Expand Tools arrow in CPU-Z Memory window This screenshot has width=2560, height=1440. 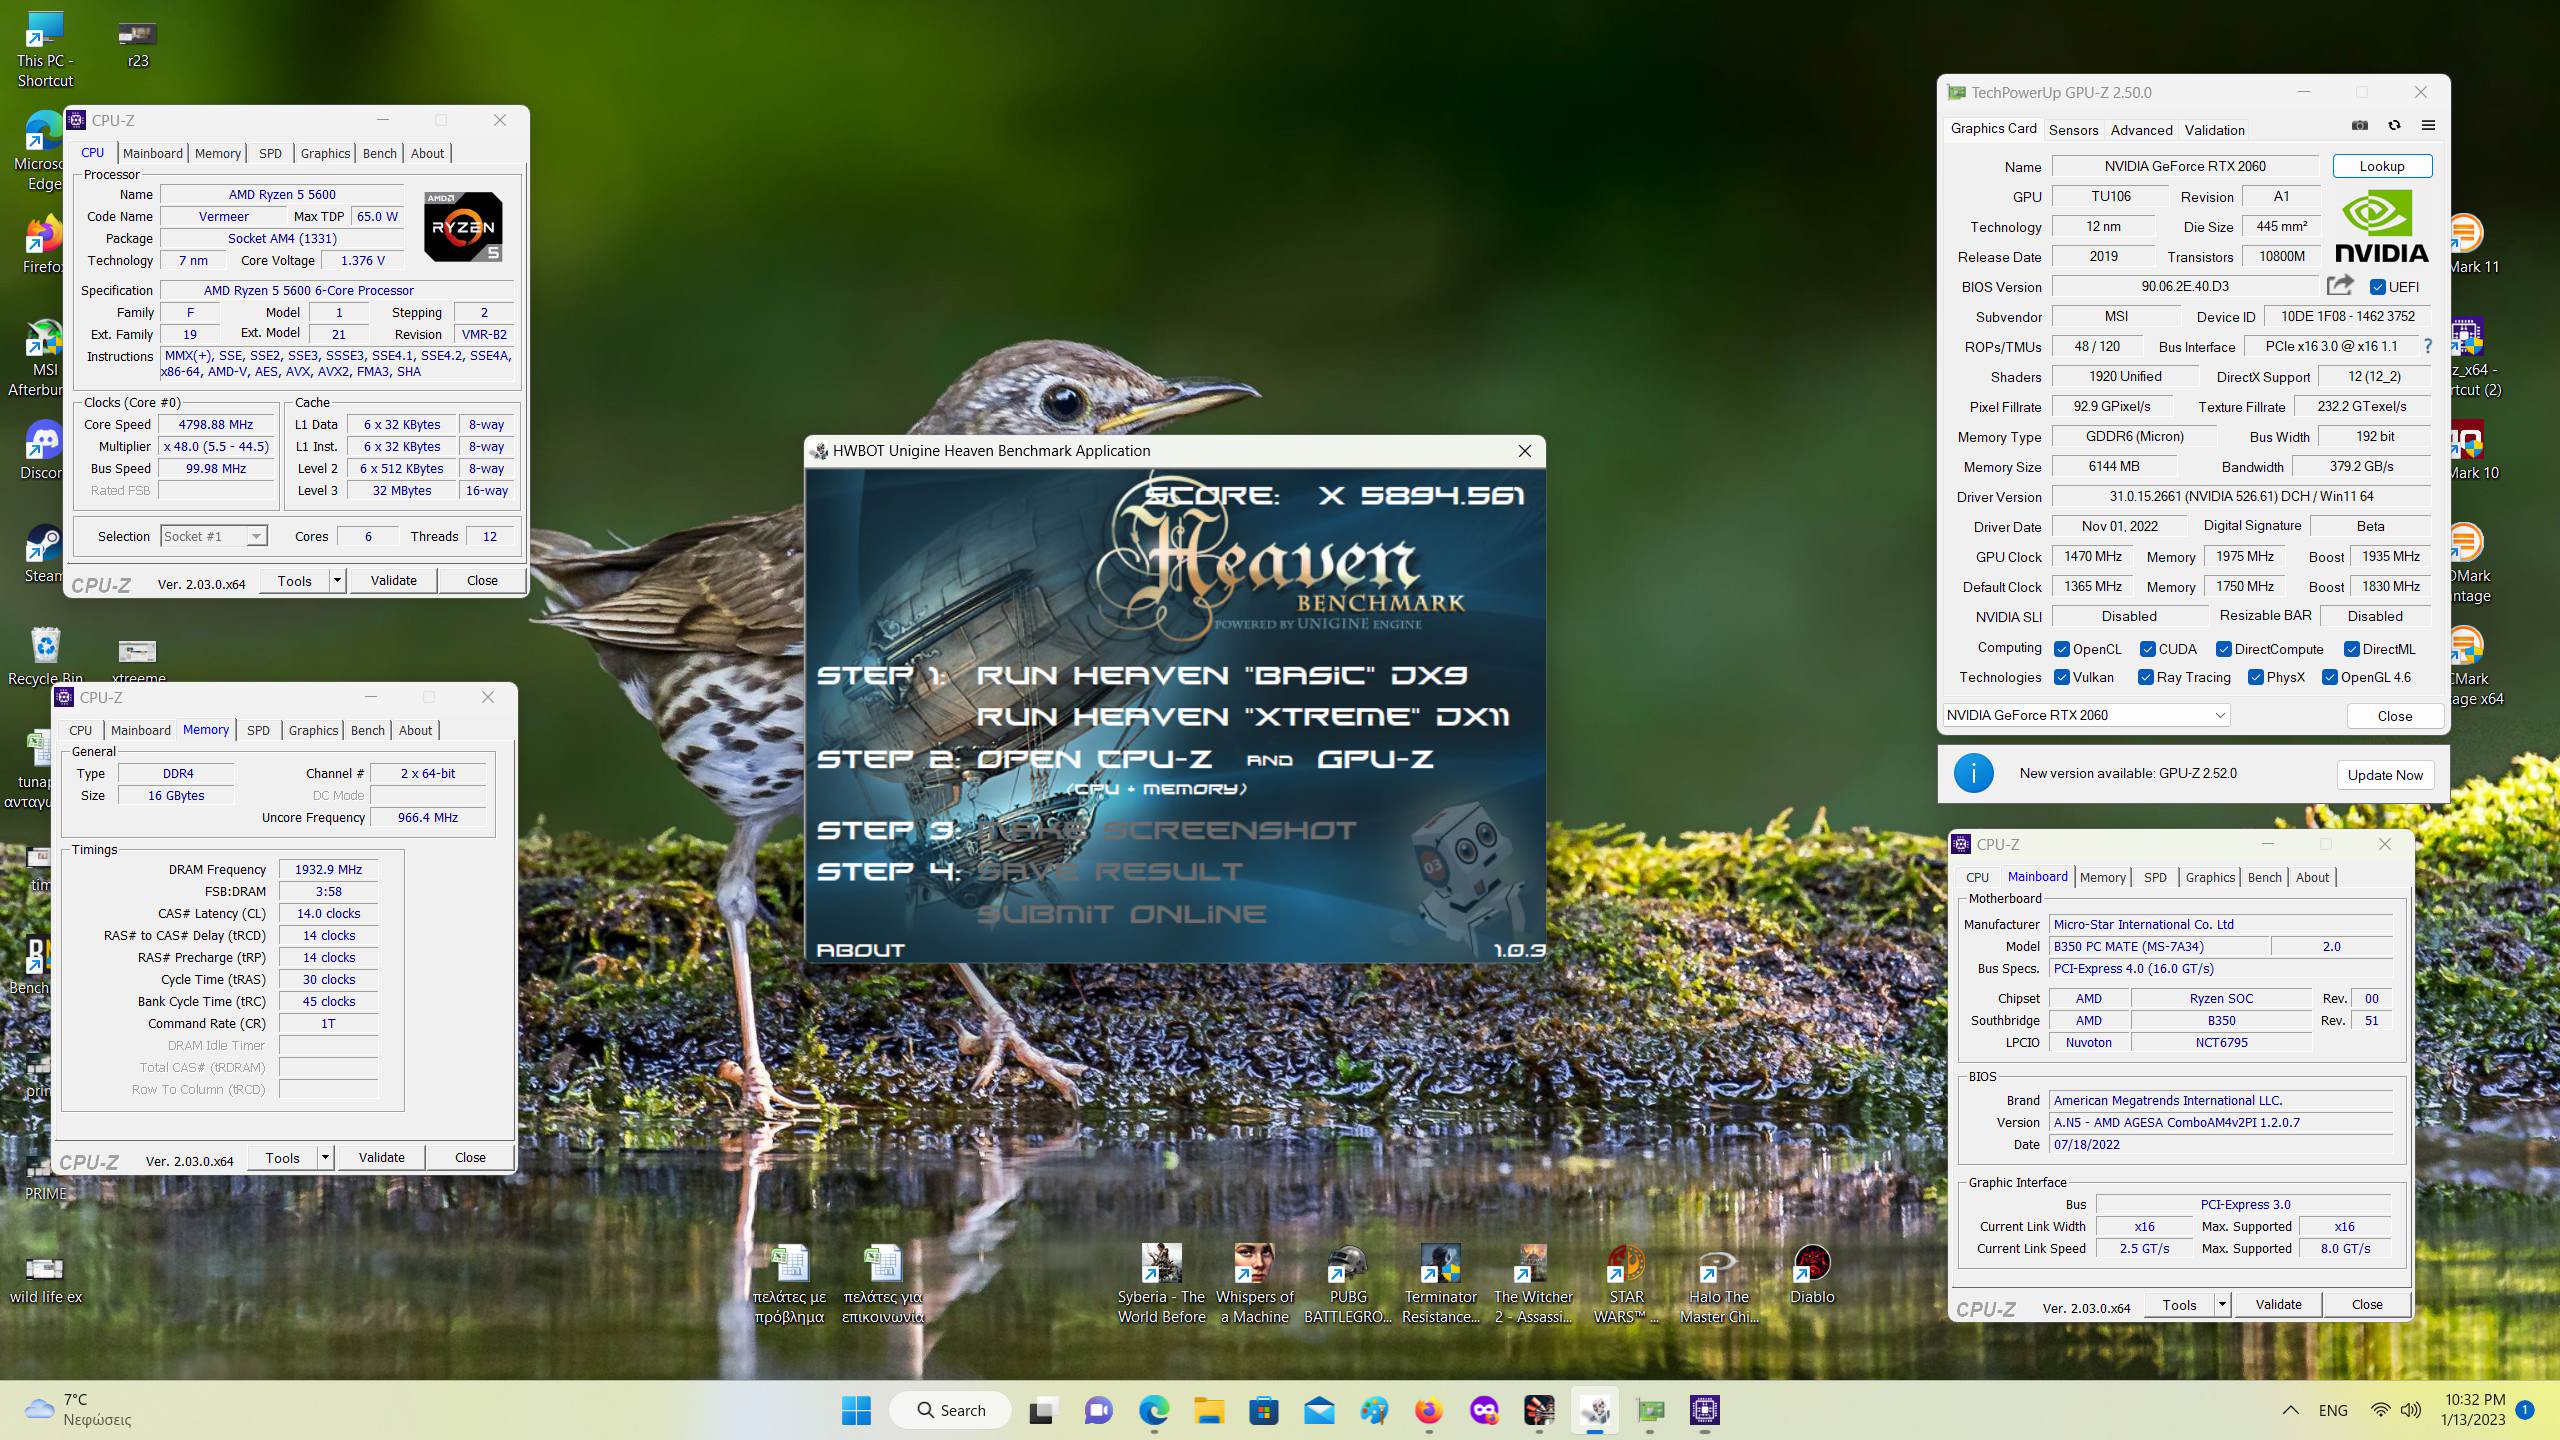(x=325, y=1157)
